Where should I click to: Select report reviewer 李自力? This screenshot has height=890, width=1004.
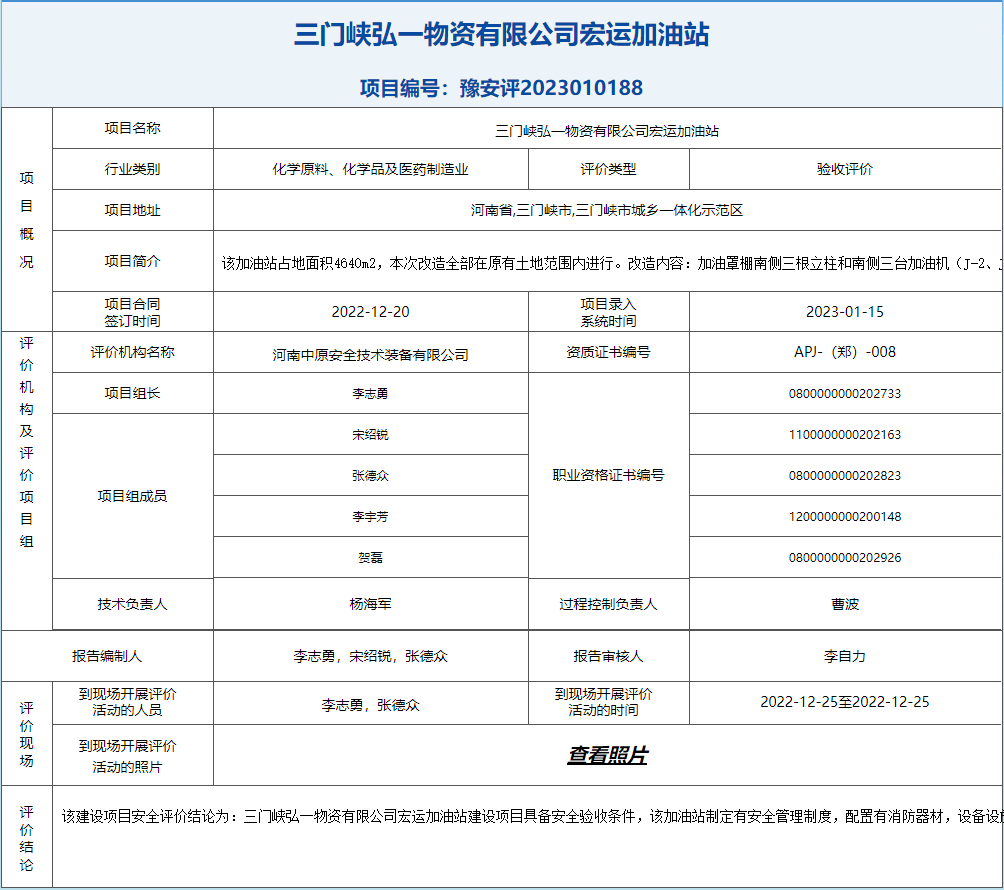pos(845,656)
